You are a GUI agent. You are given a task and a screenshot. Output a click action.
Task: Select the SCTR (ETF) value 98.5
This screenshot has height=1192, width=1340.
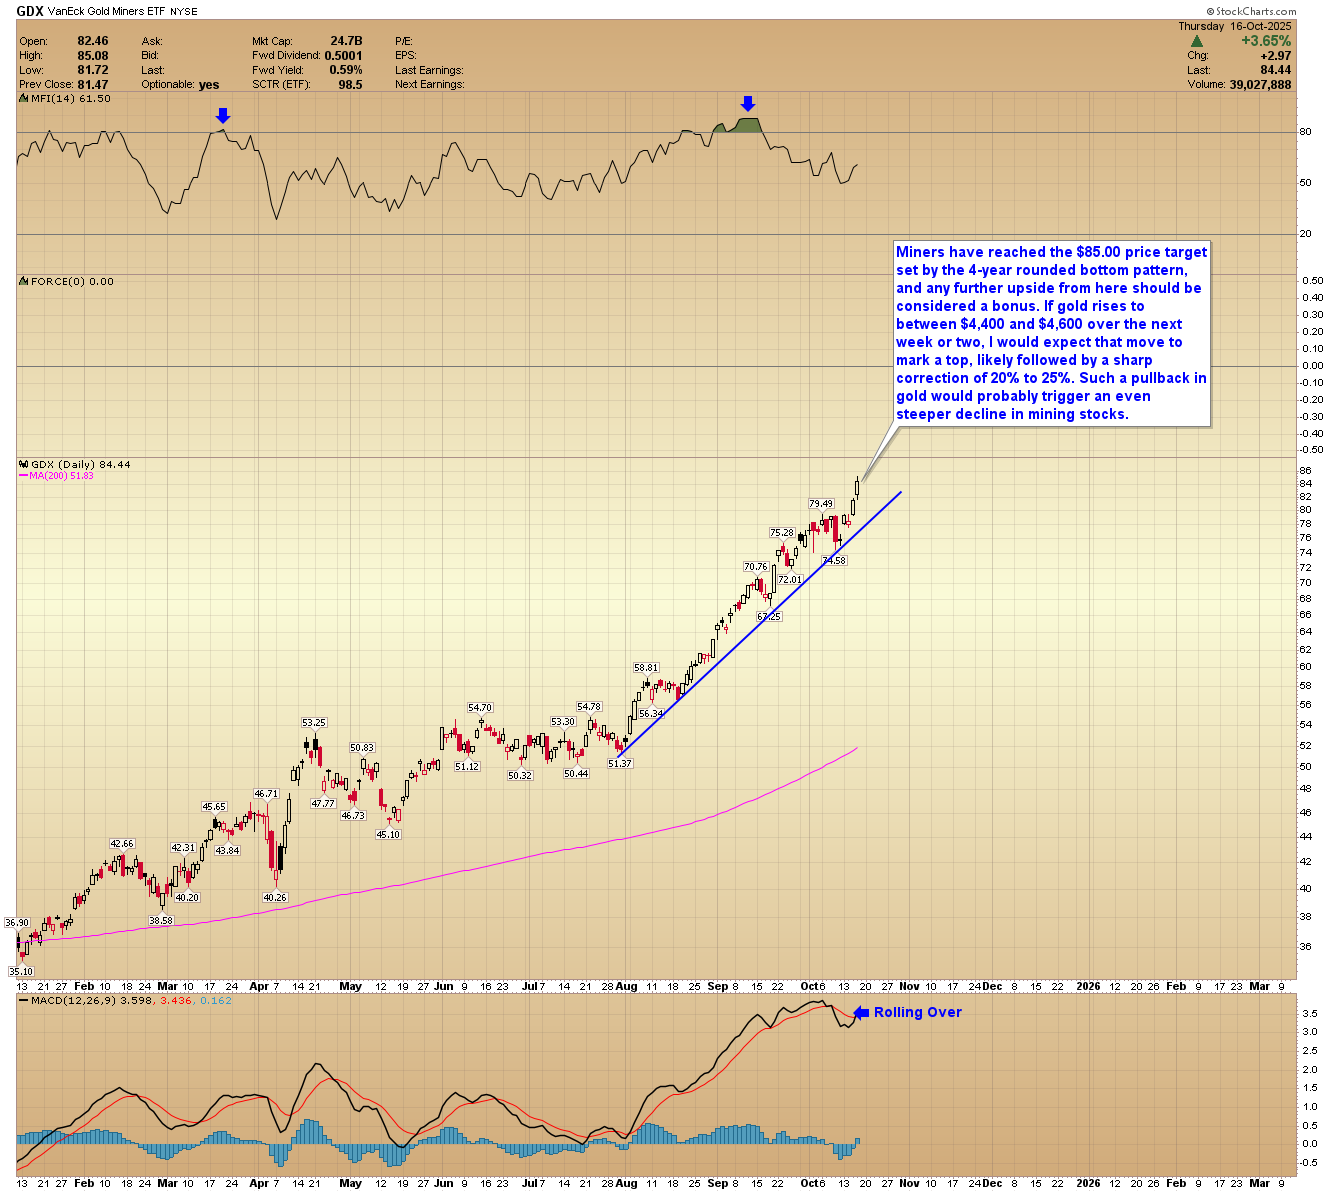(x=351, y=85)
